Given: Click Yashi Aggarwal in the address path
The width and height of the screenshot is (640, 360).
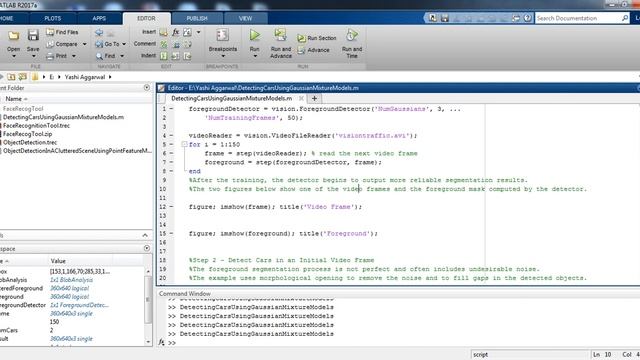Looking at the screenshot, I should click(84, 77).
